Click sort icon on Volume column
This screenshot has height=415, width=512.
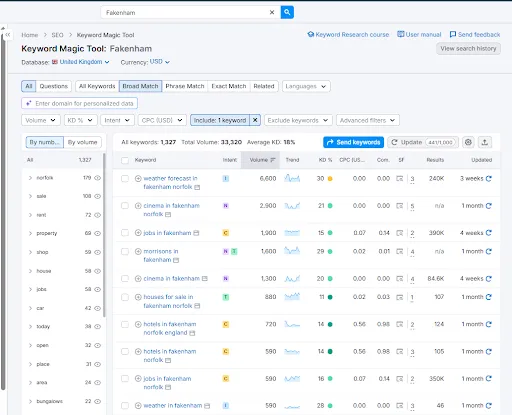[x=273, y=160]
